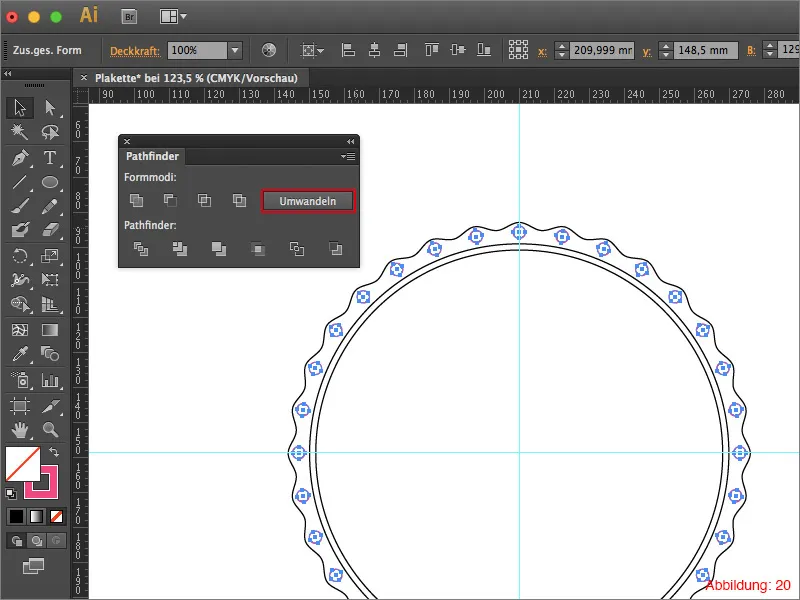800x600 pixels.
Task: Open Adobe Bridge with Br button
Action: (130, 17)
